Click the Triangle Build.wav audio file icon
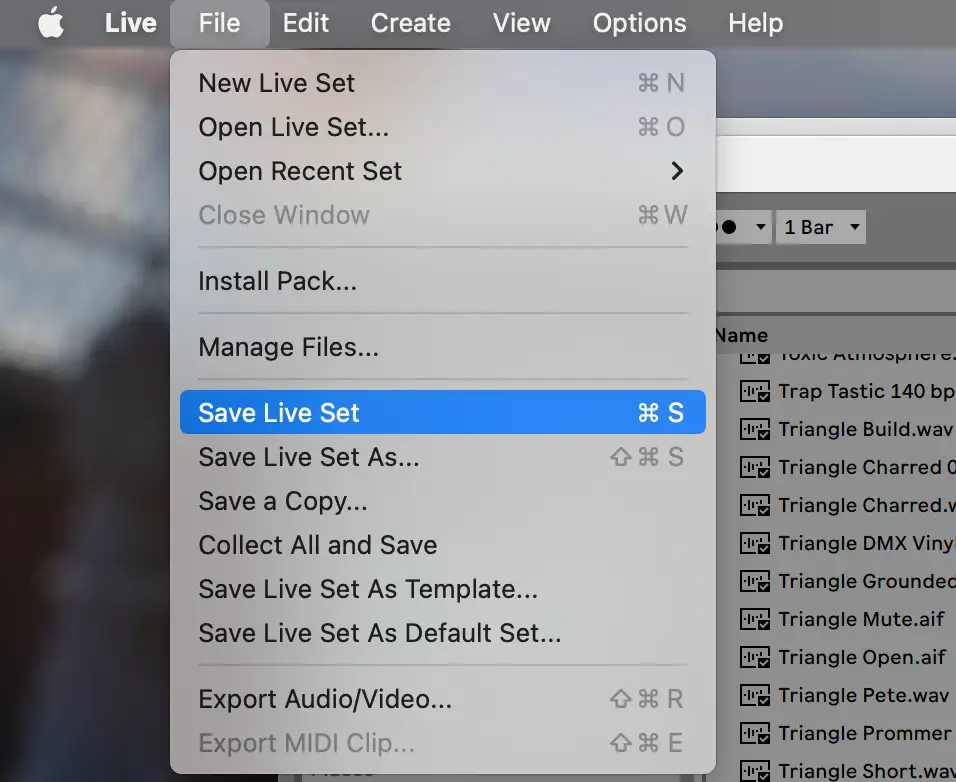This screenshot has width=956, height=782. 754,430
